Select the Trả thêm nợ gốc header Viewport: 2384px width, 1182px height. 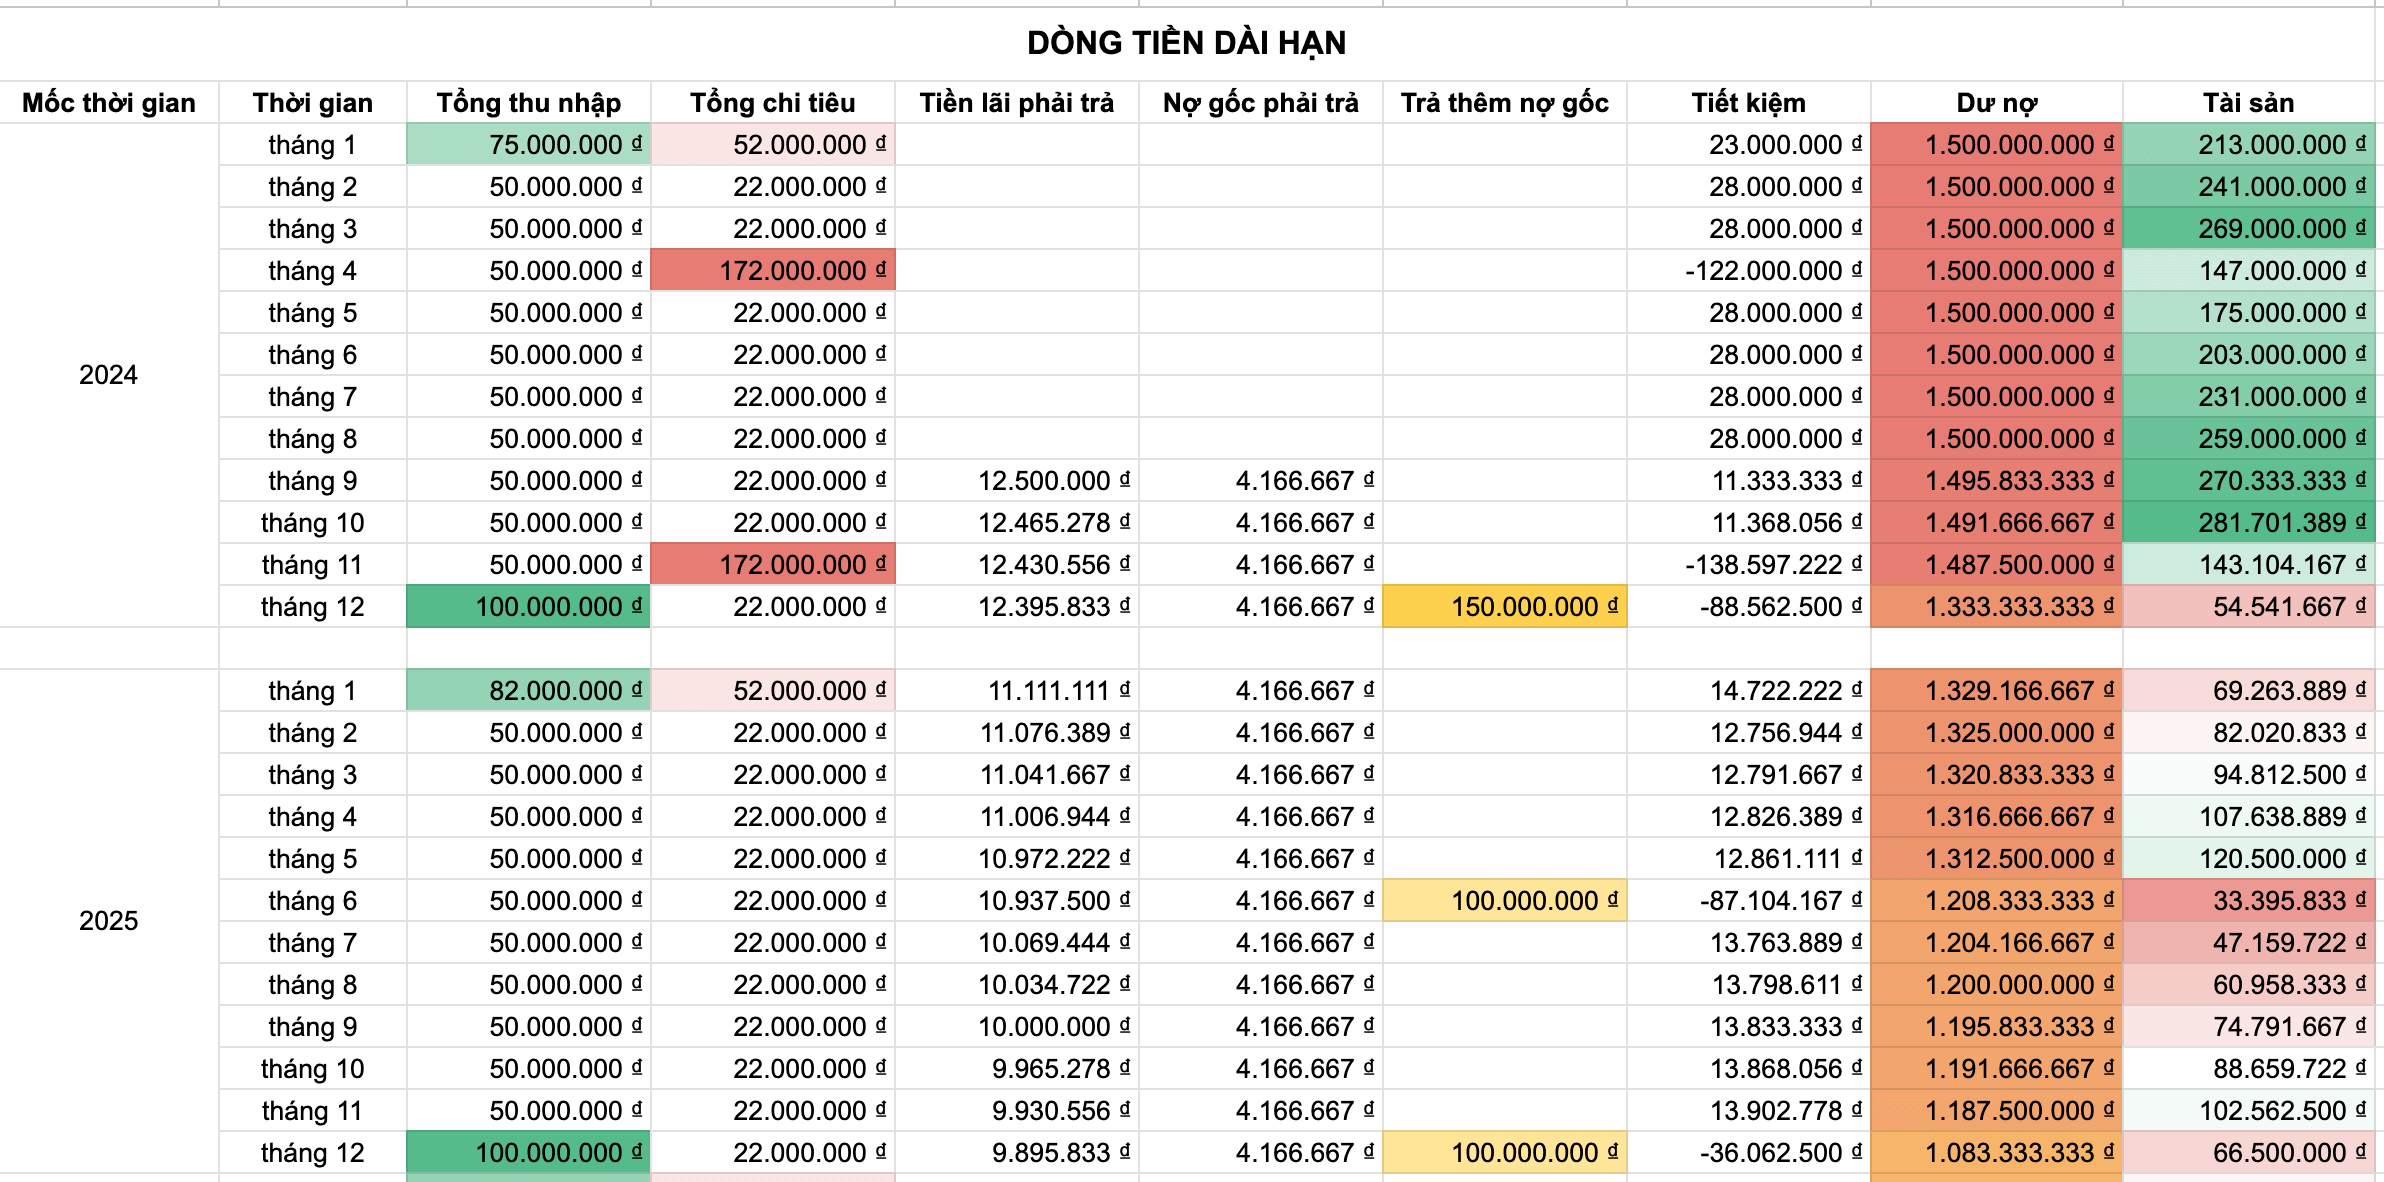pos(1504,102)
